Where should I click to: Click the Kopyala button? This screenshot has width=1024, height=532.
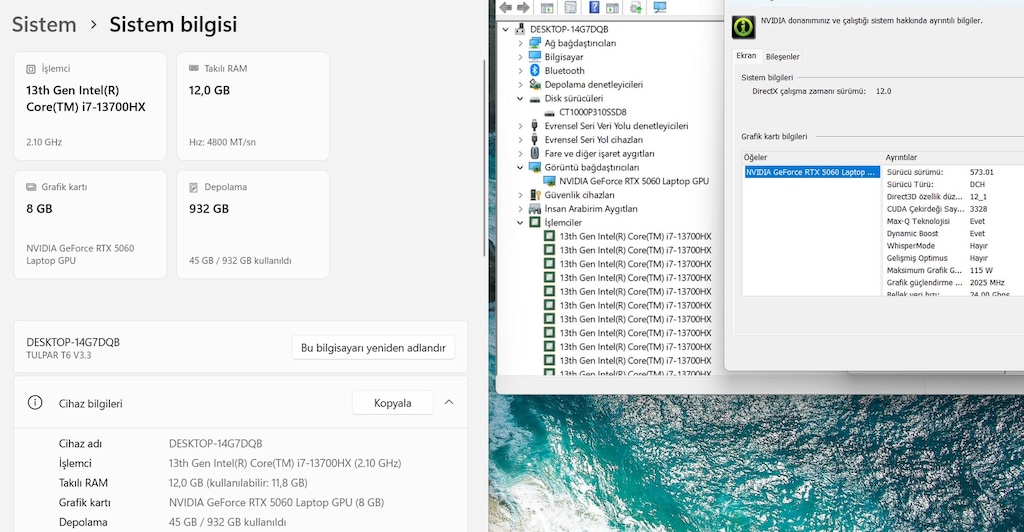tap(392, 403)
